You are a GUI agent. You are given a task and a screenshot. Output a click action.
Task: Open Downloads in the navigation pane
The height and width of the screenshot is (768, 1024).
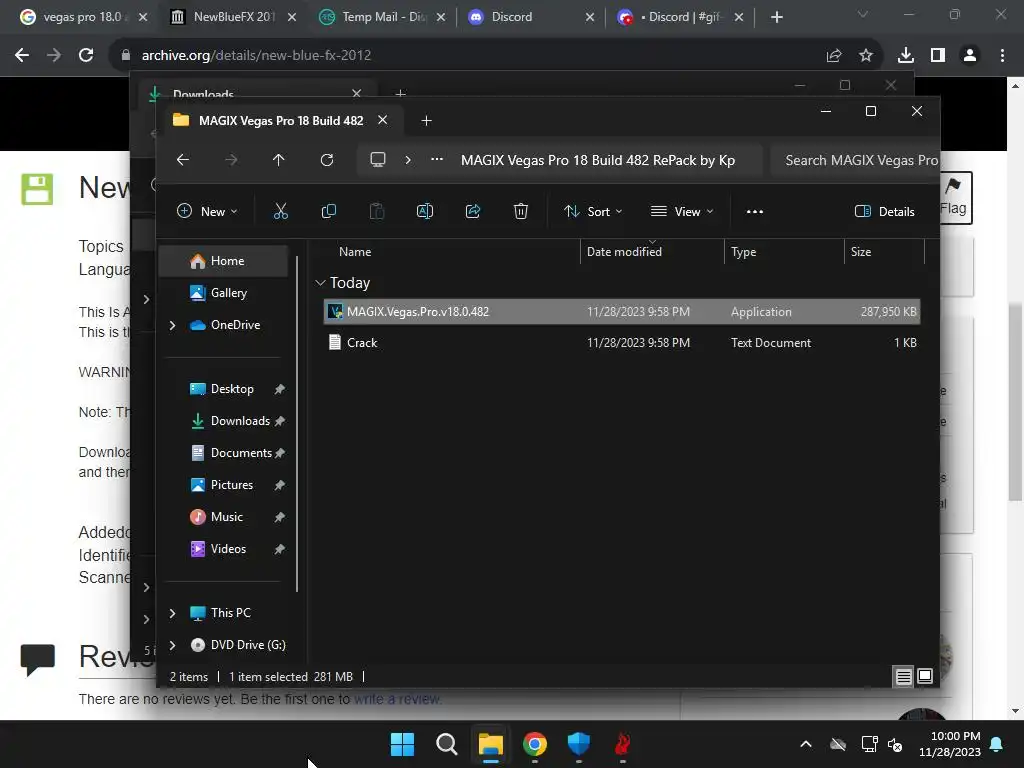[x=224, y=421]
